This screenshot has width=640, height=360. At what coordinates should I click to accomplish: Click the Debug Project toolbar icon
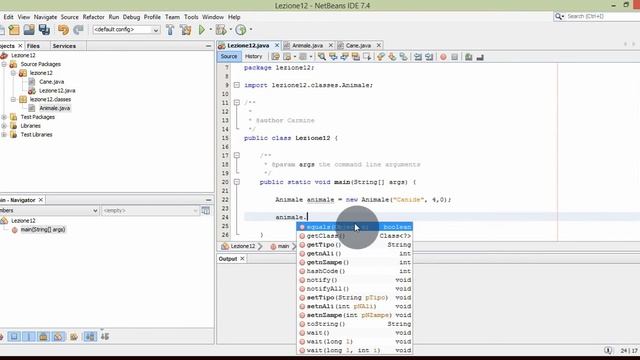point(221,29)
